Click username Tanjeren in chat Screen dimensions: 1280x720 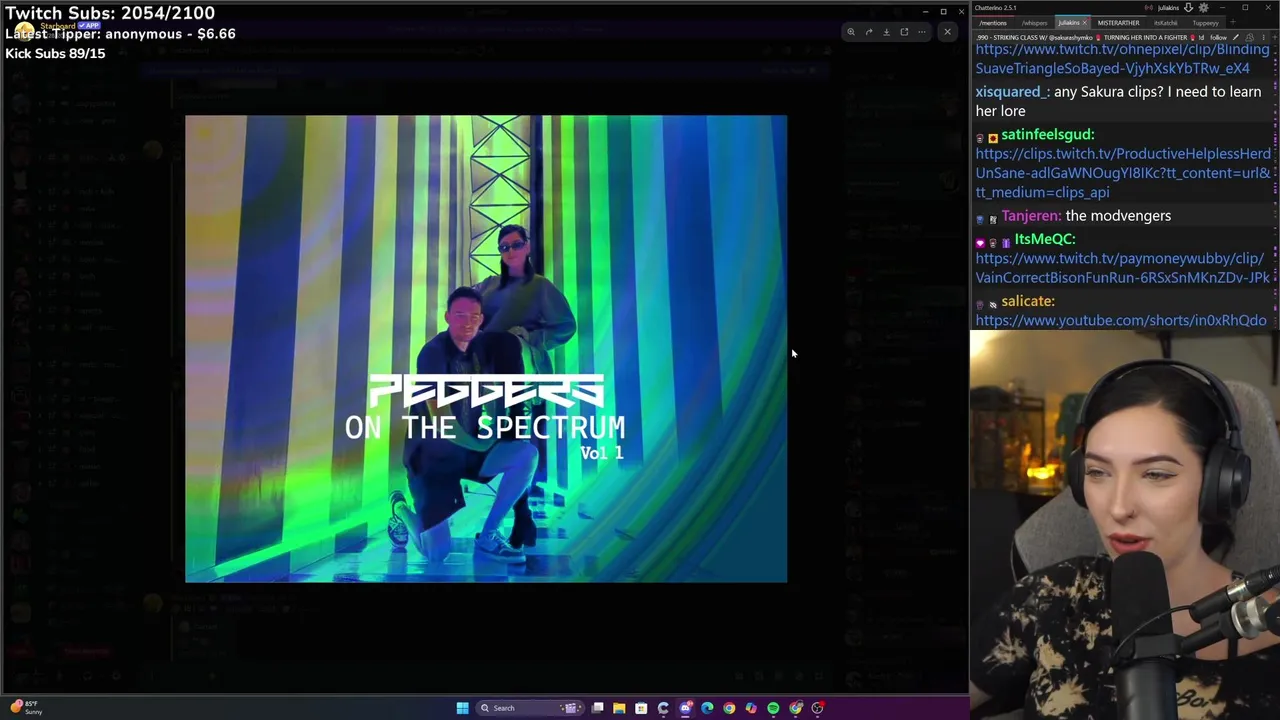click(1031, 215)
